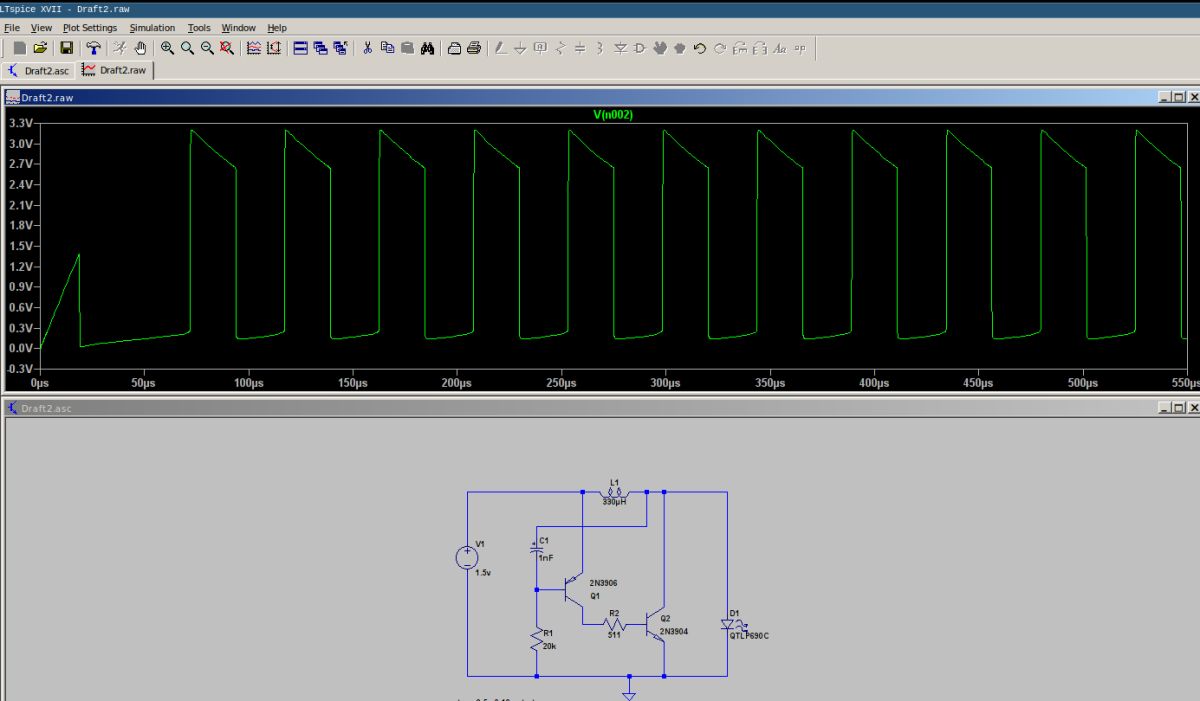Image resolution: width=1200 pixels, height=701 pixels.
Task: Select the Drag closed-hand tool
Action: (x=680, y=48)
